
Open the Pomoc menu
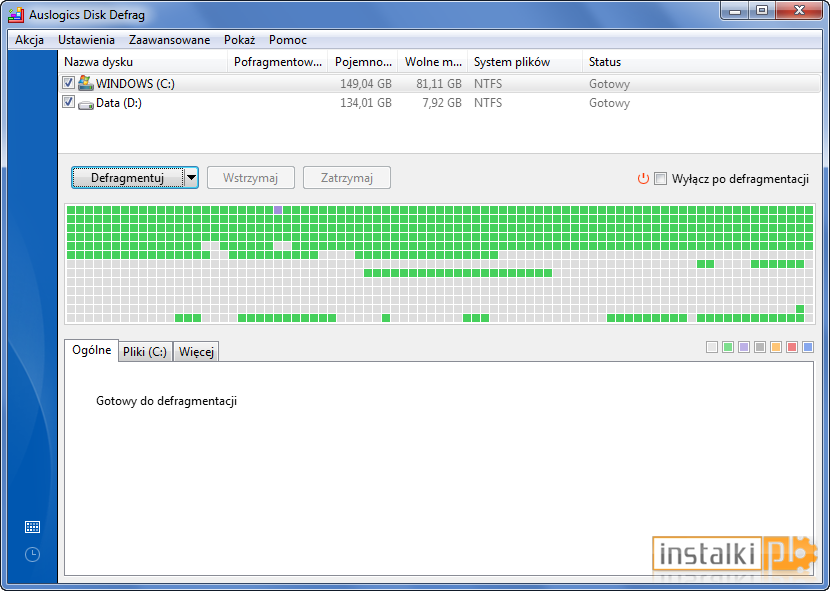pos(287,40)
